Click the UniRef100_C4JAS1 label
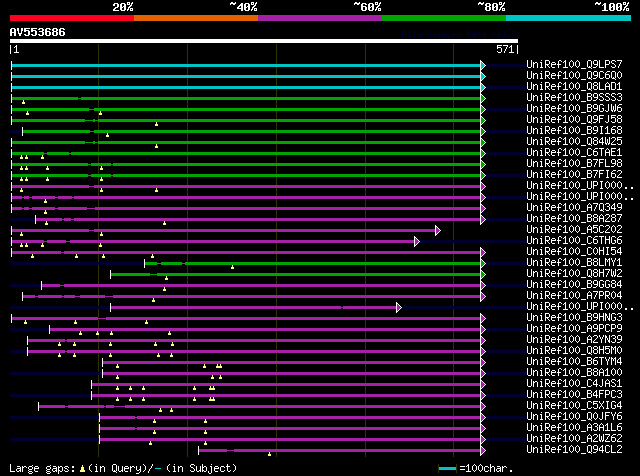The height and width of the screenshot is (476, 640). tap(574, 384)
